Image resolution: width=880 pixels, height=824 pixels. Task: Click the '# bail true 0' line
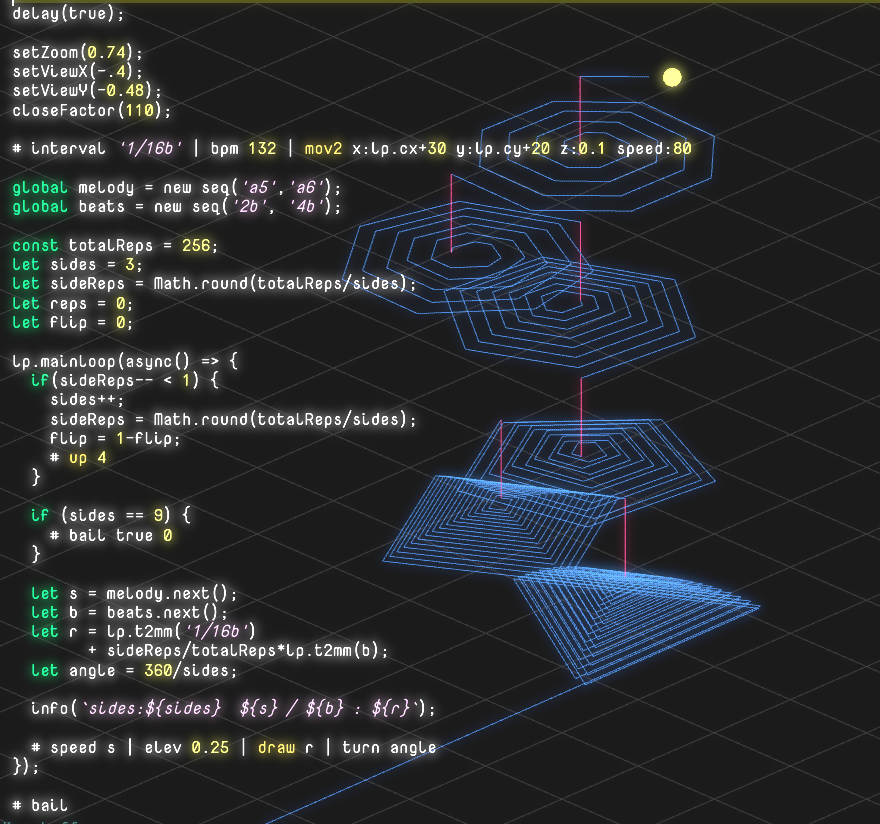click(x=111, y=535)
